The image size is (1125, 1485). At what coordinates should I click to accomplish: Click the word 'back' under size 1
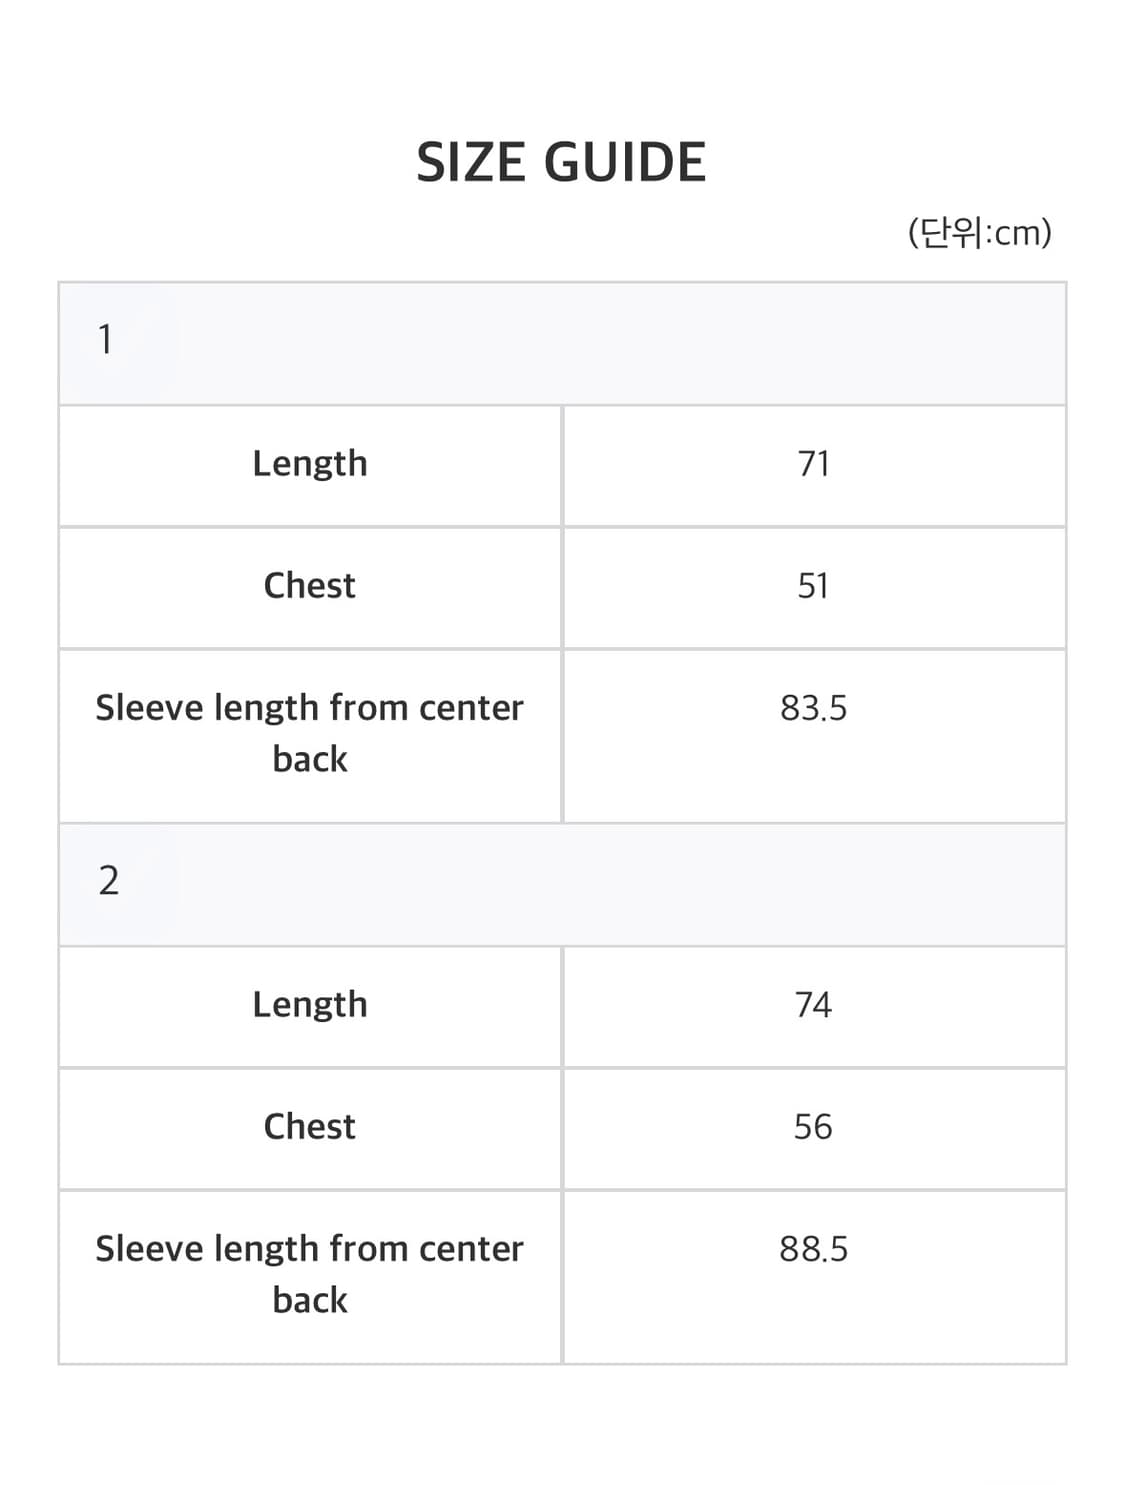(310, 760)
